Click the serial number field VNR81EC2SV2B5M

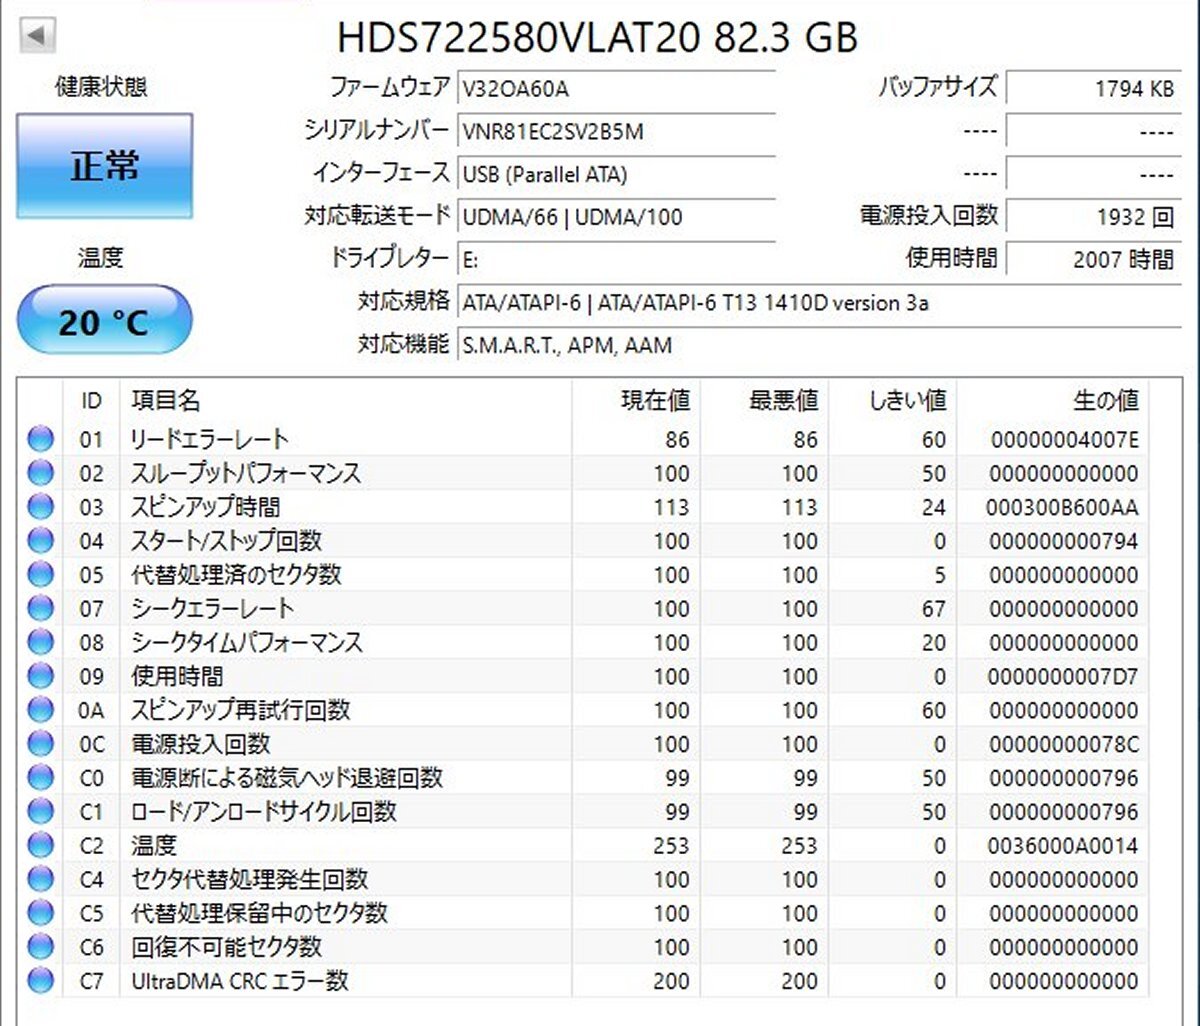coord(616,131)
